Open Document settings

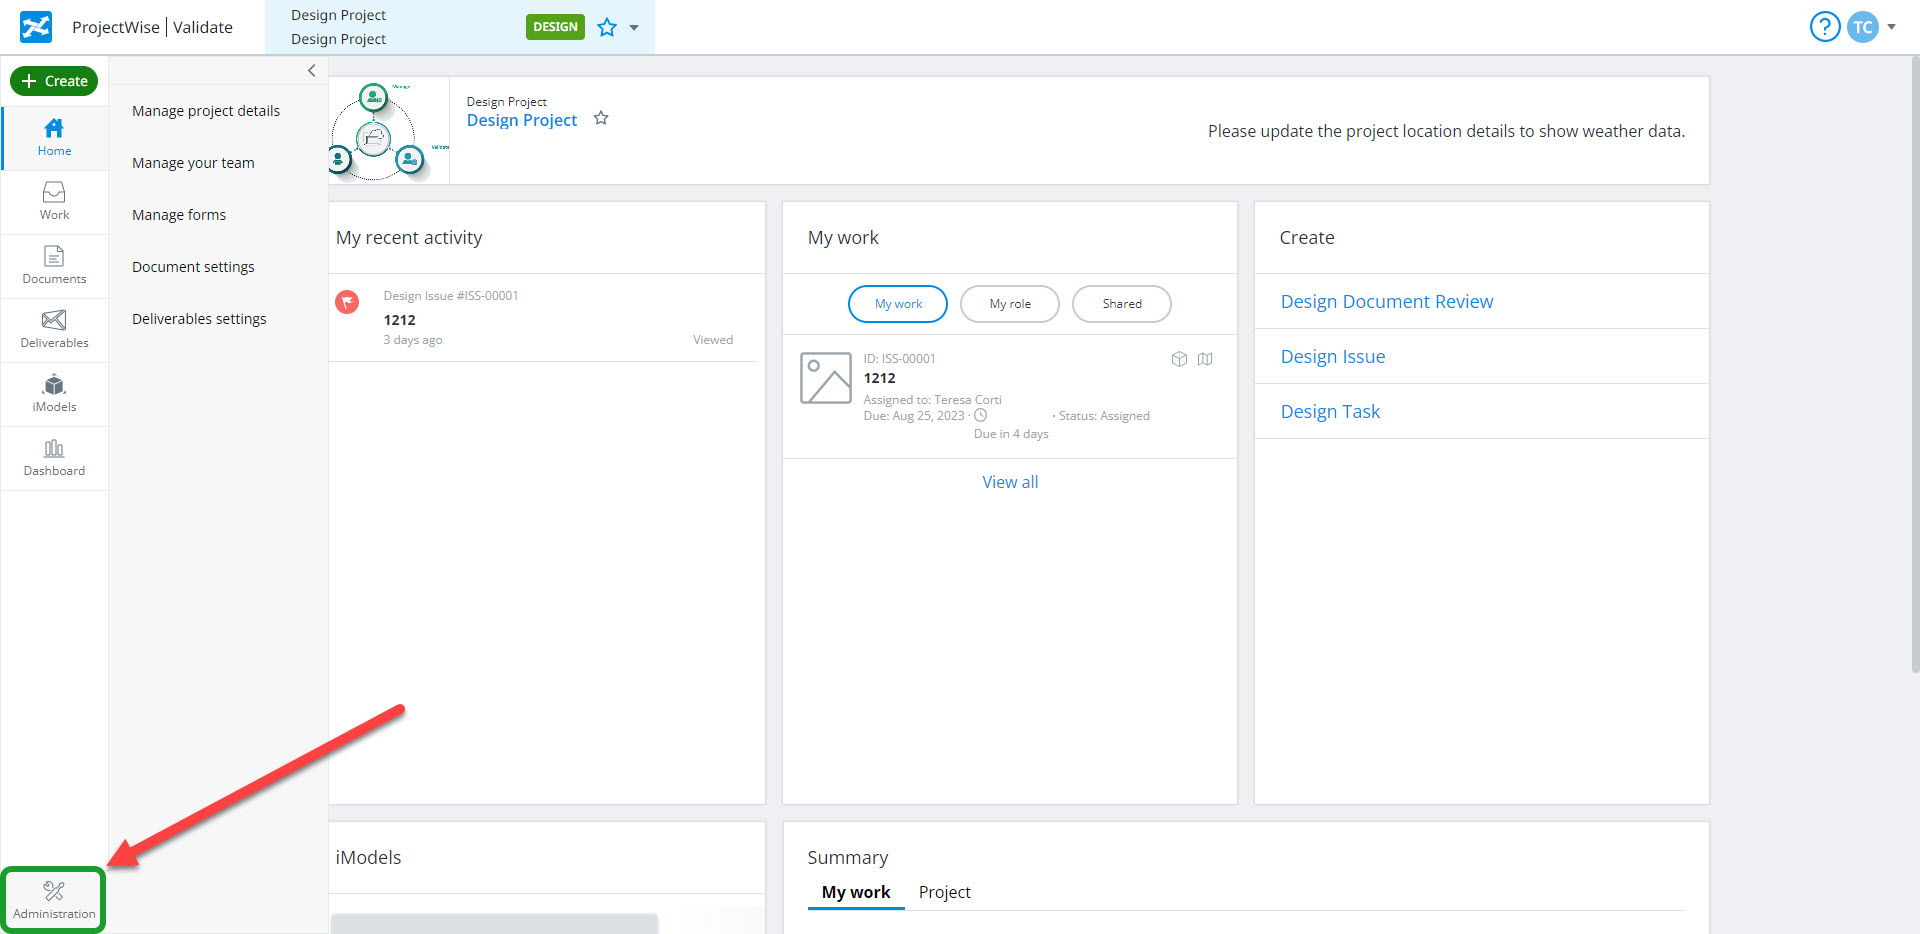pos(193,267)
